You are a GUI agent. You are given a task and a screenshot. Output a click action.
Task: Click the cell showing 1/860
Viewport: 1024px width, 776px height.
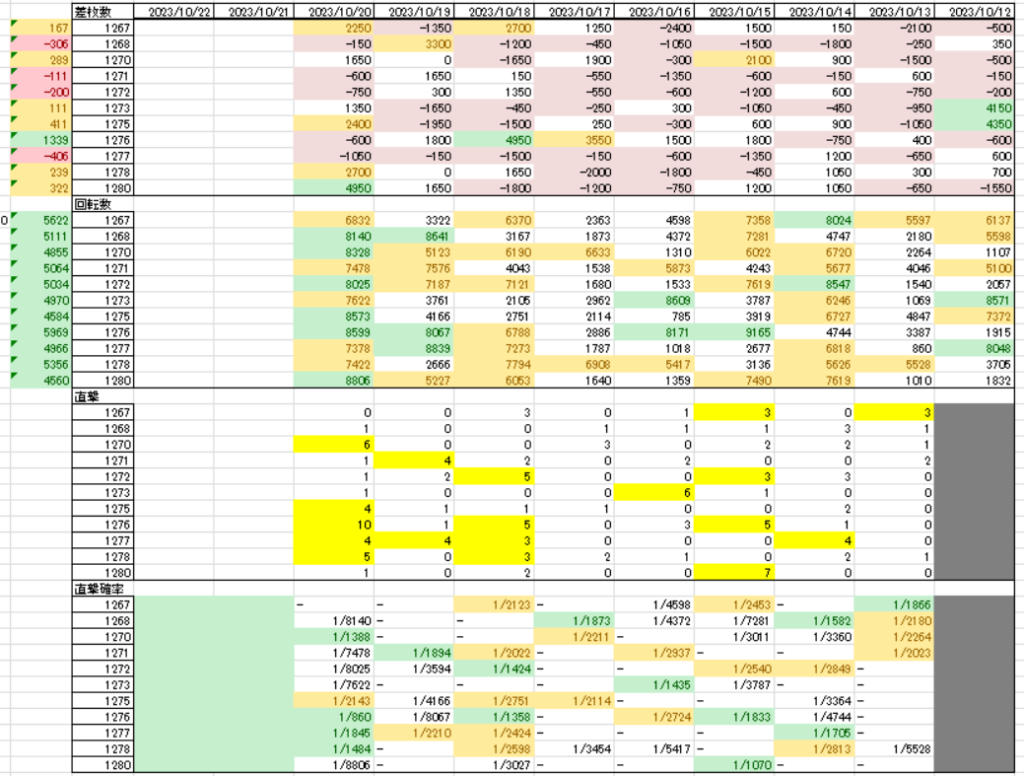333,716
